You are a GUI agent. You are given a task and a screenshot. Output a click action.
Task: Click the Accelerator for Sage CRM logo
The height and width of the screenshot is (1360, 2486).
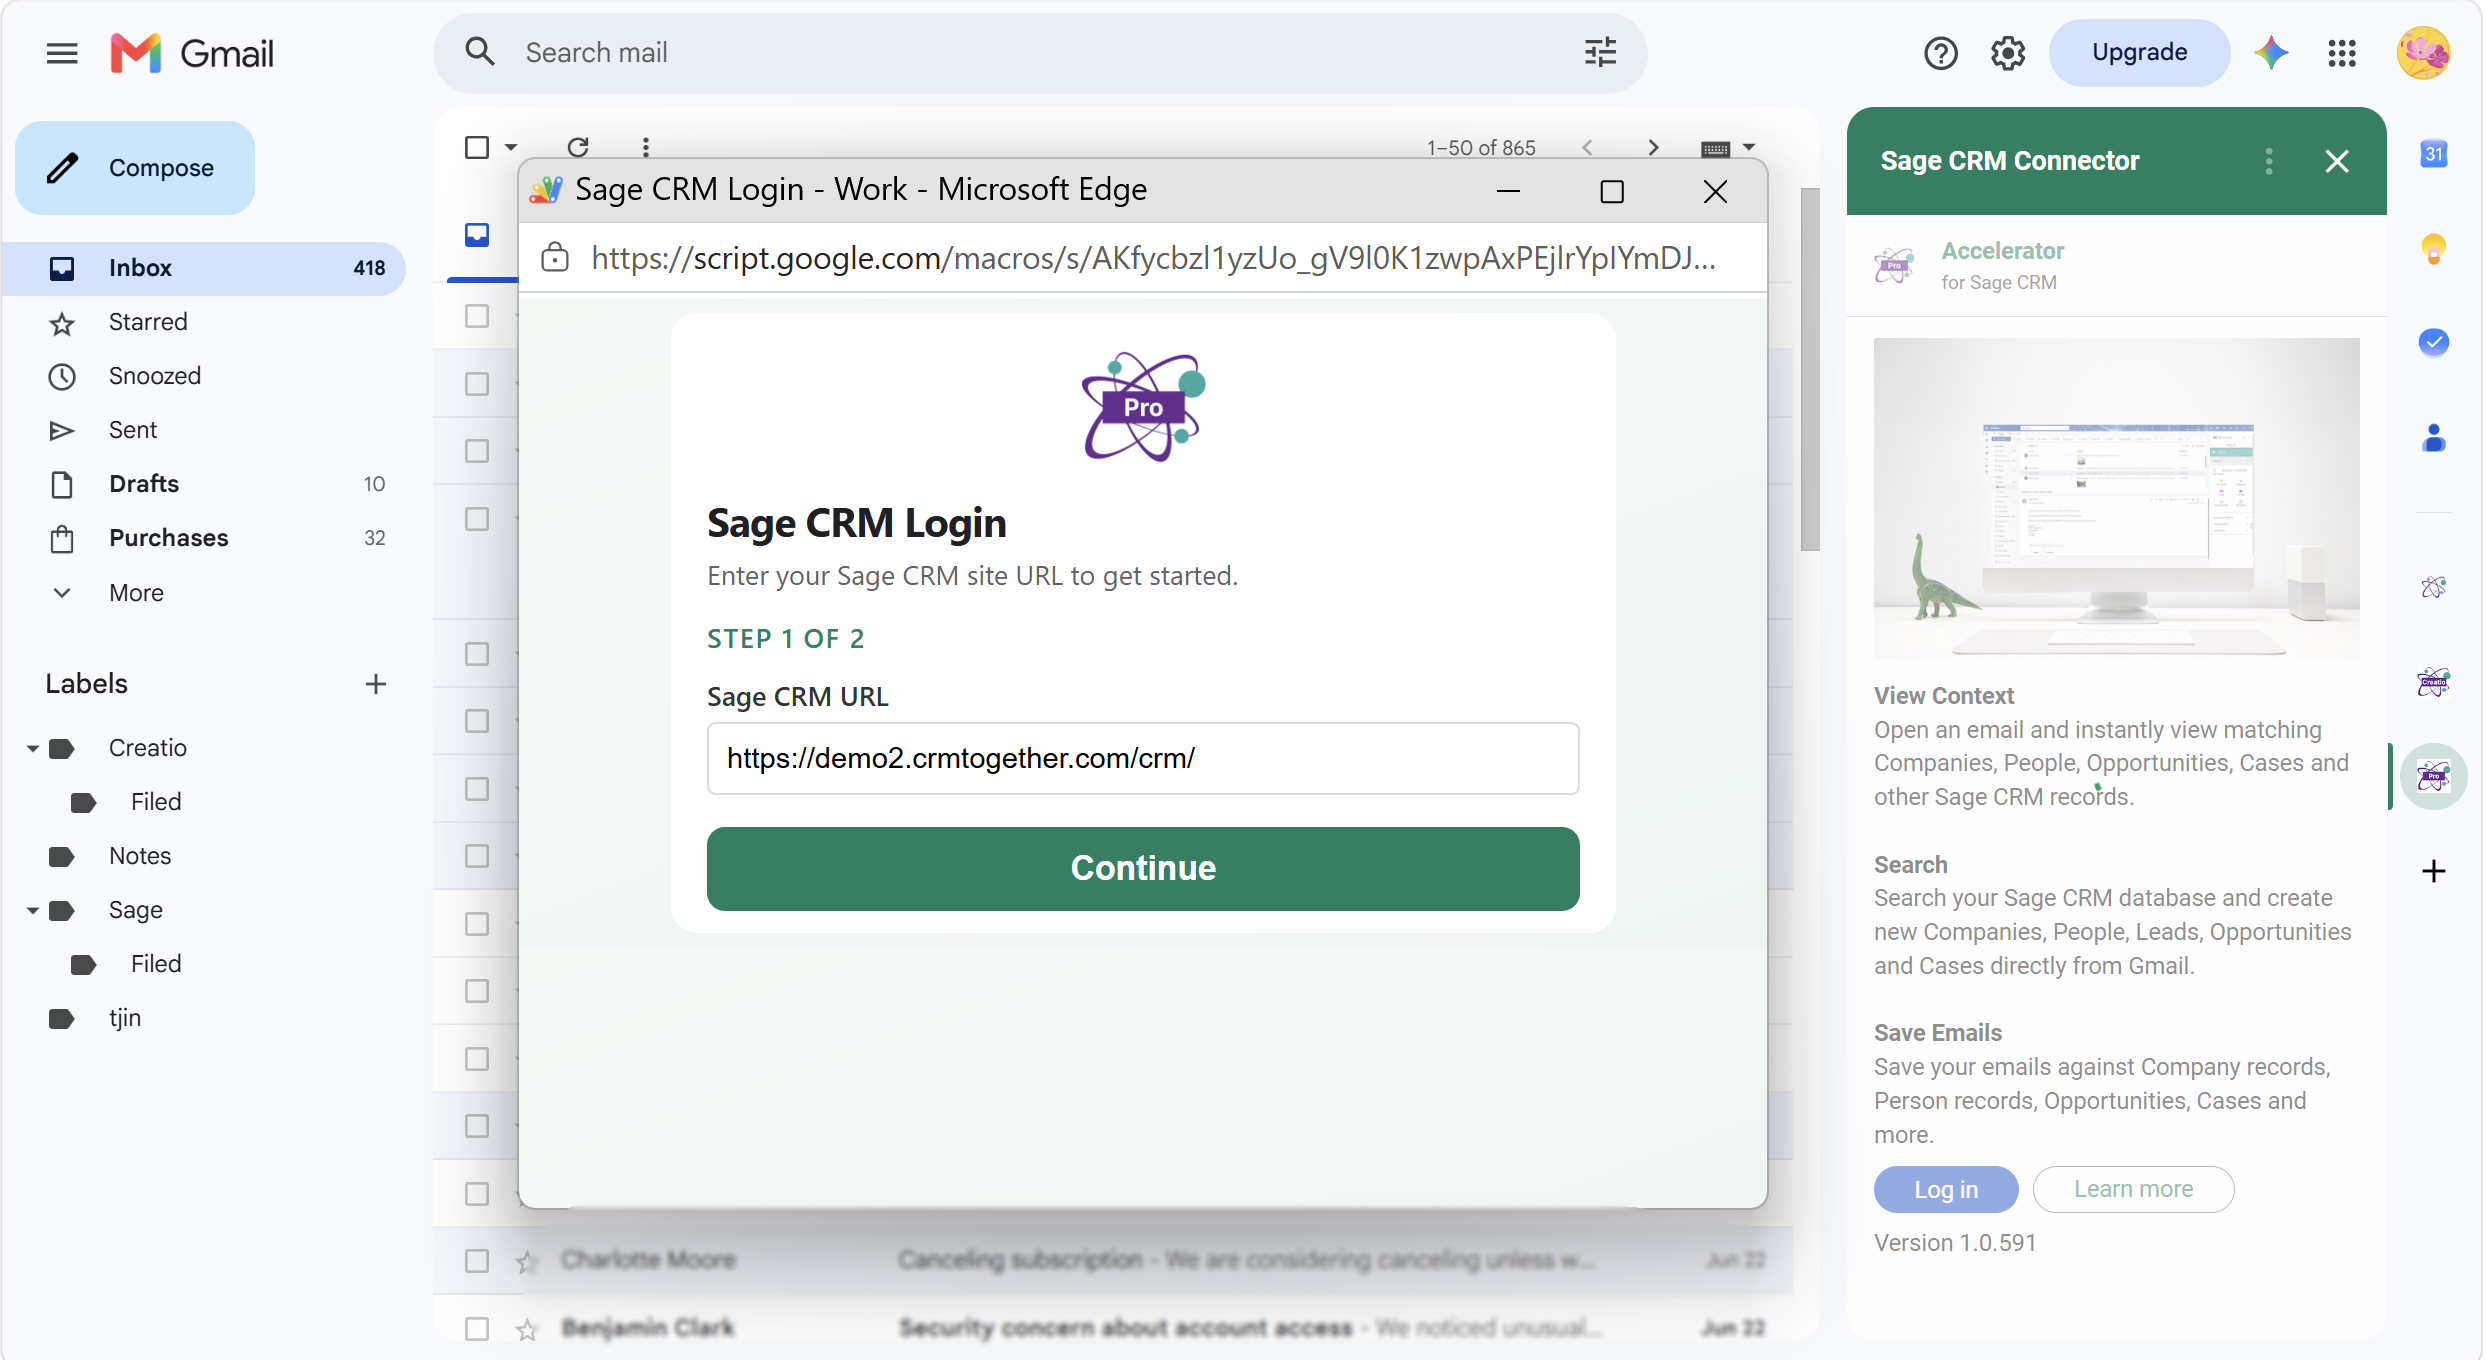point(1893,266)
